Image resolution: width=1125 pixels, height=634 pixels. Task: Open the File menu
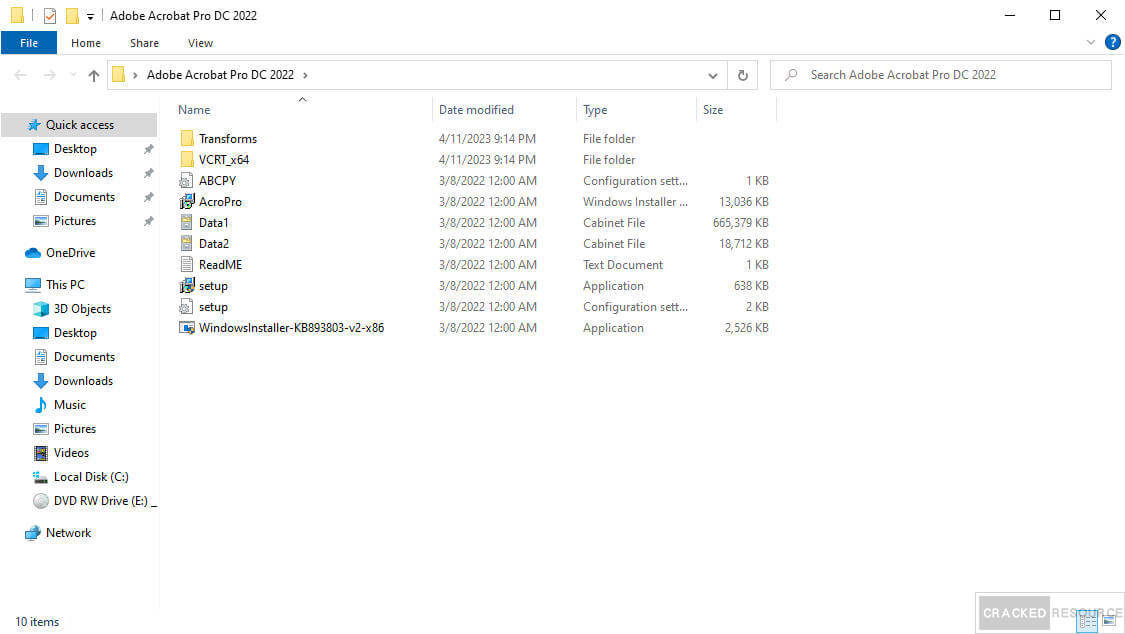(29, 43)
